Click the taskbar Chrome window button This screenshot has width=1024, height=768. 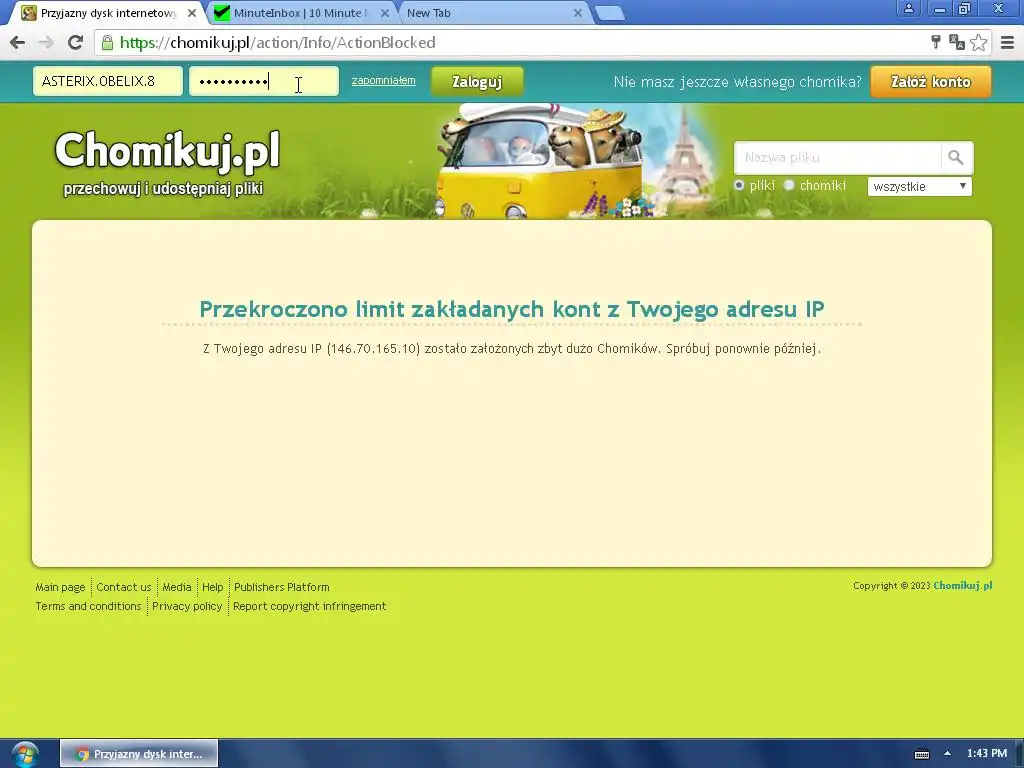[139, 754]
